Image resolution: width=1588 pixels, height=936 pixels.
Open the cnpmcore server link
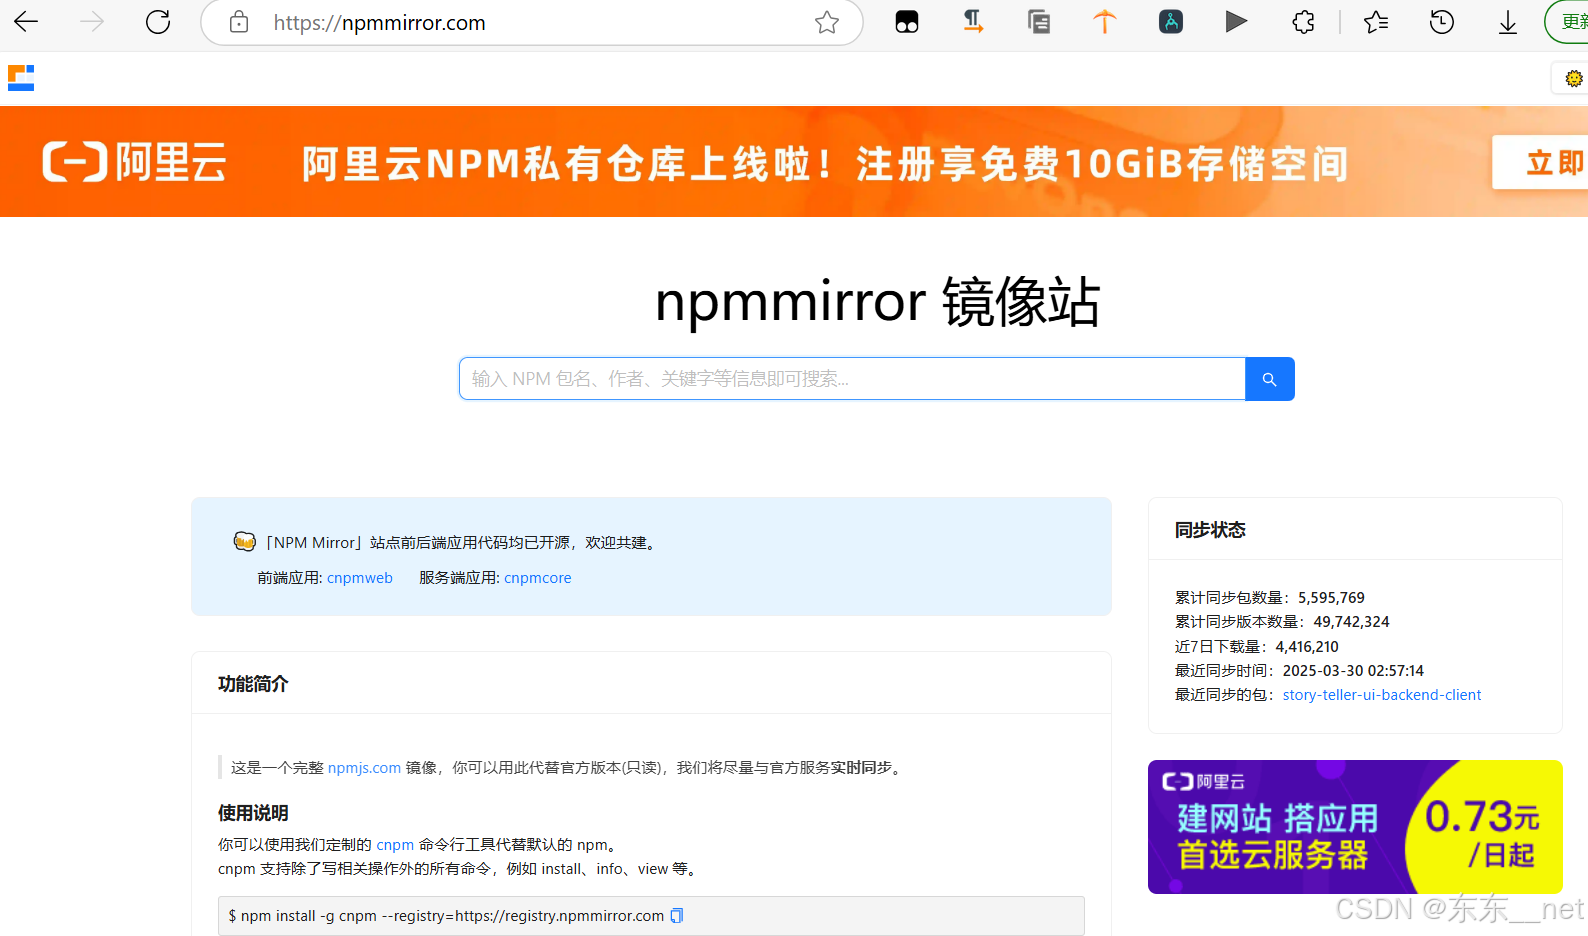538,578
